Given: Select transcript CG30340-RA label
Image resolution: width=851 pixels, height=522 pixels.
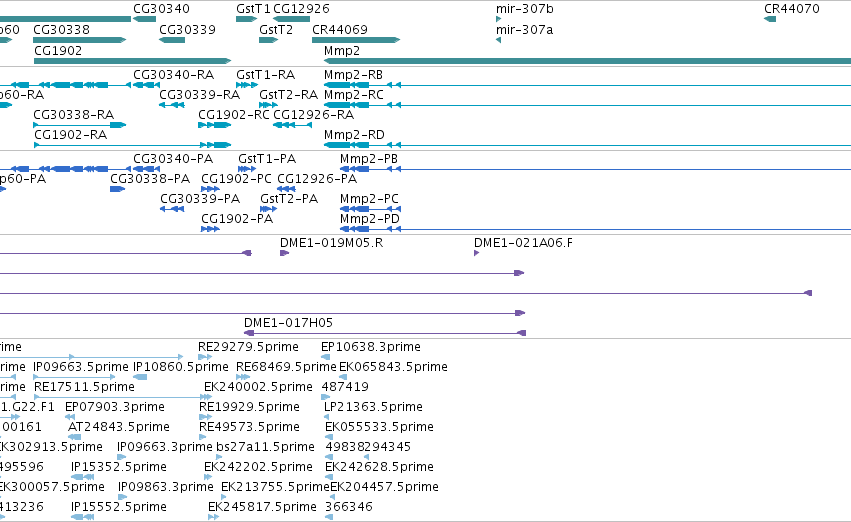Looking at the screenshot, I should pos(173,74).
